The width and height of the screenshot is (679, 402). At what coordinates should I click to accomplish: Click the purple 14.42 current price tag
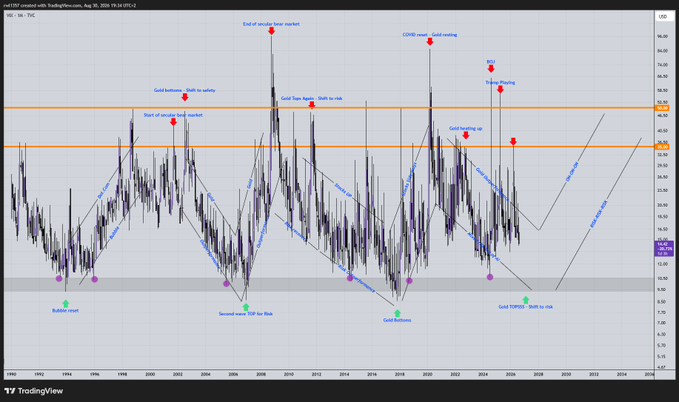click(x=665, y=249)
